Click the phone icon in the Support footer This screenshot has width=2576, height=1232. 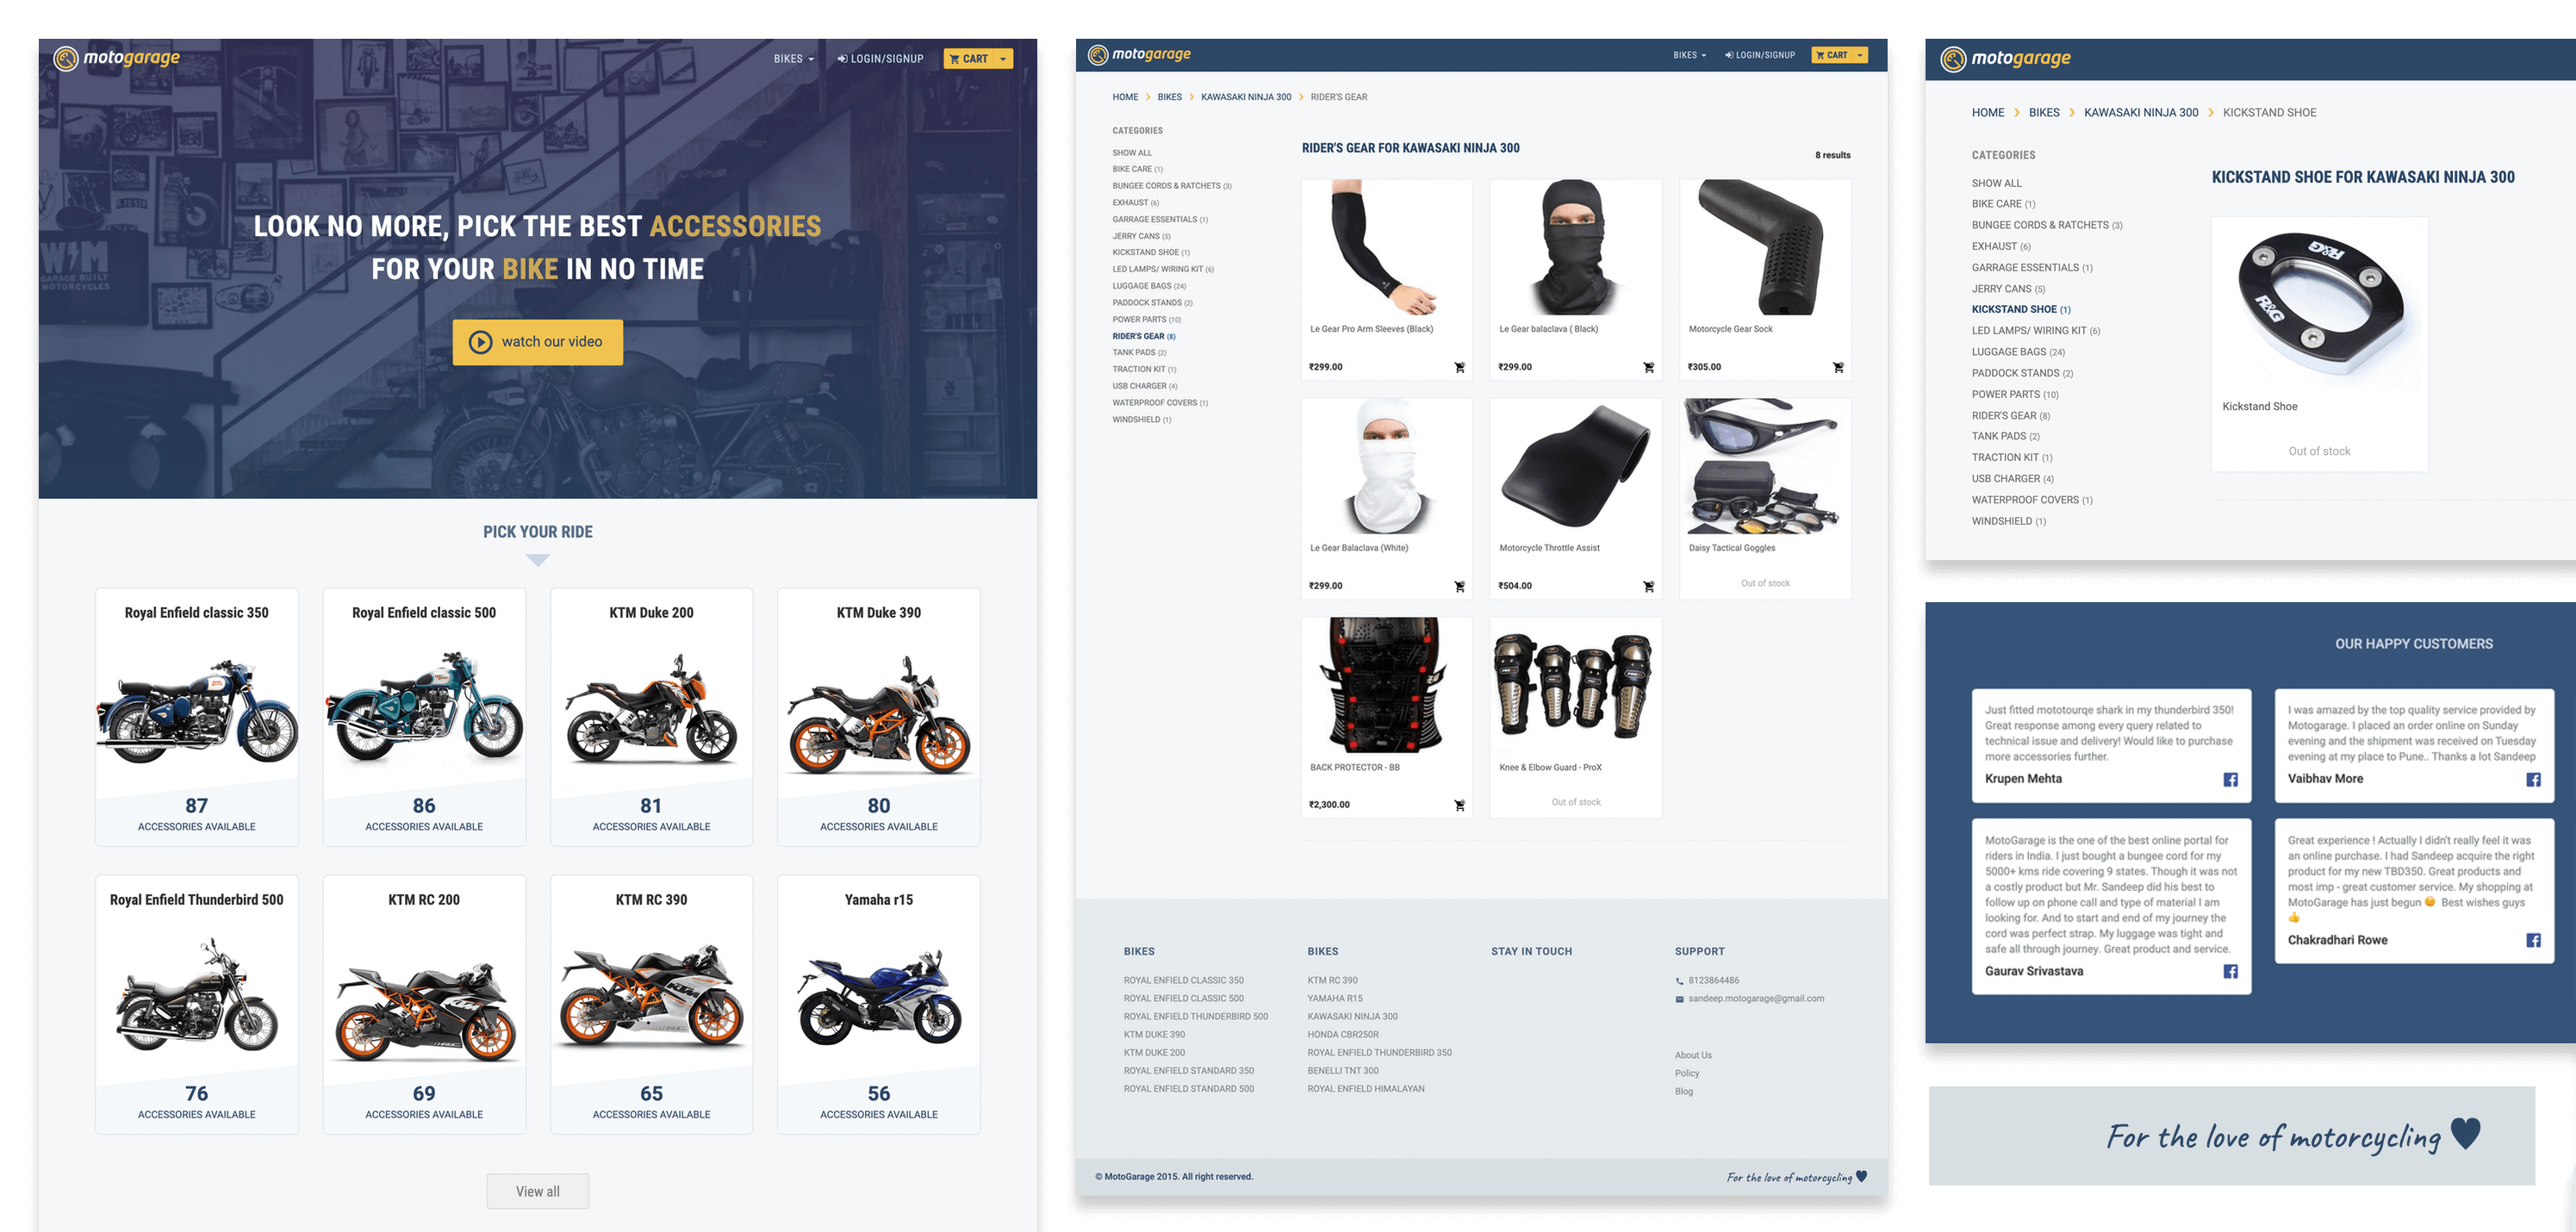click(1680, 980)
